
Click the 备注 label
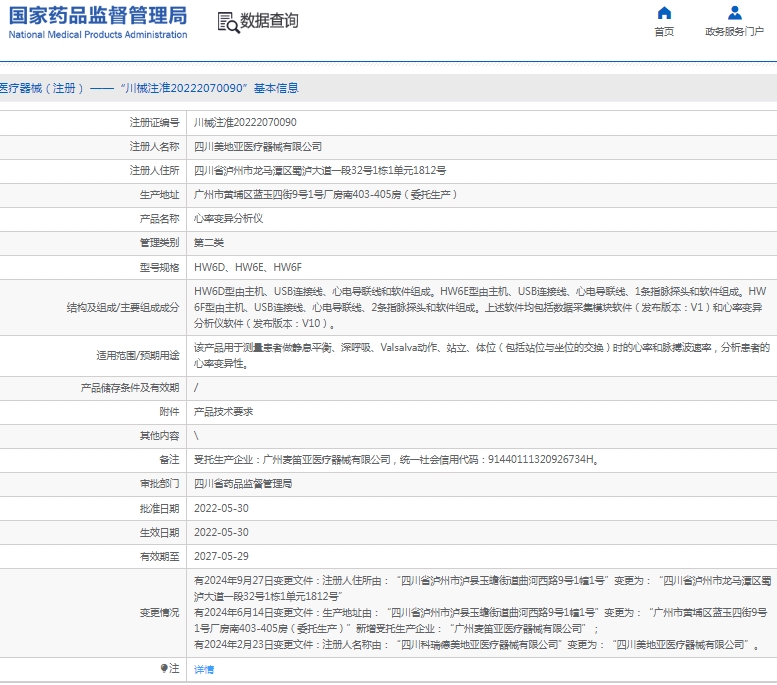(169, 459)
